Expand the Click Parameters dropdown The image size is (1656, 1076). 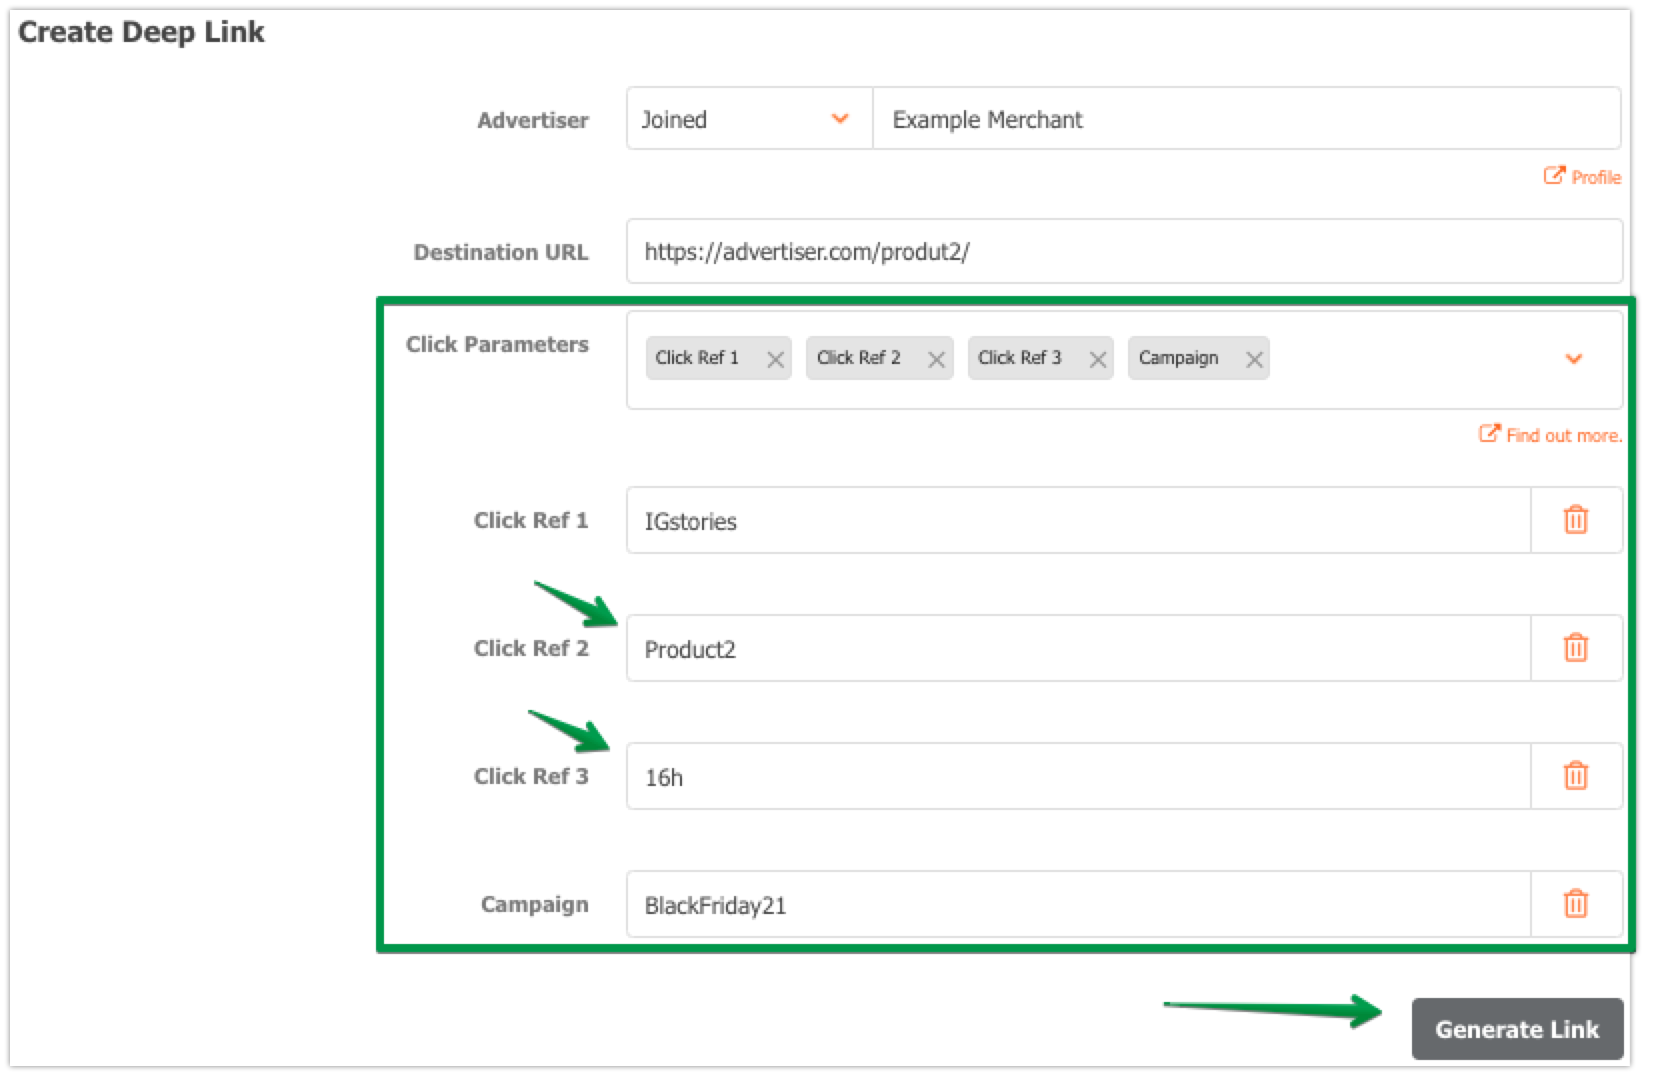click(x=1573, y=359)
